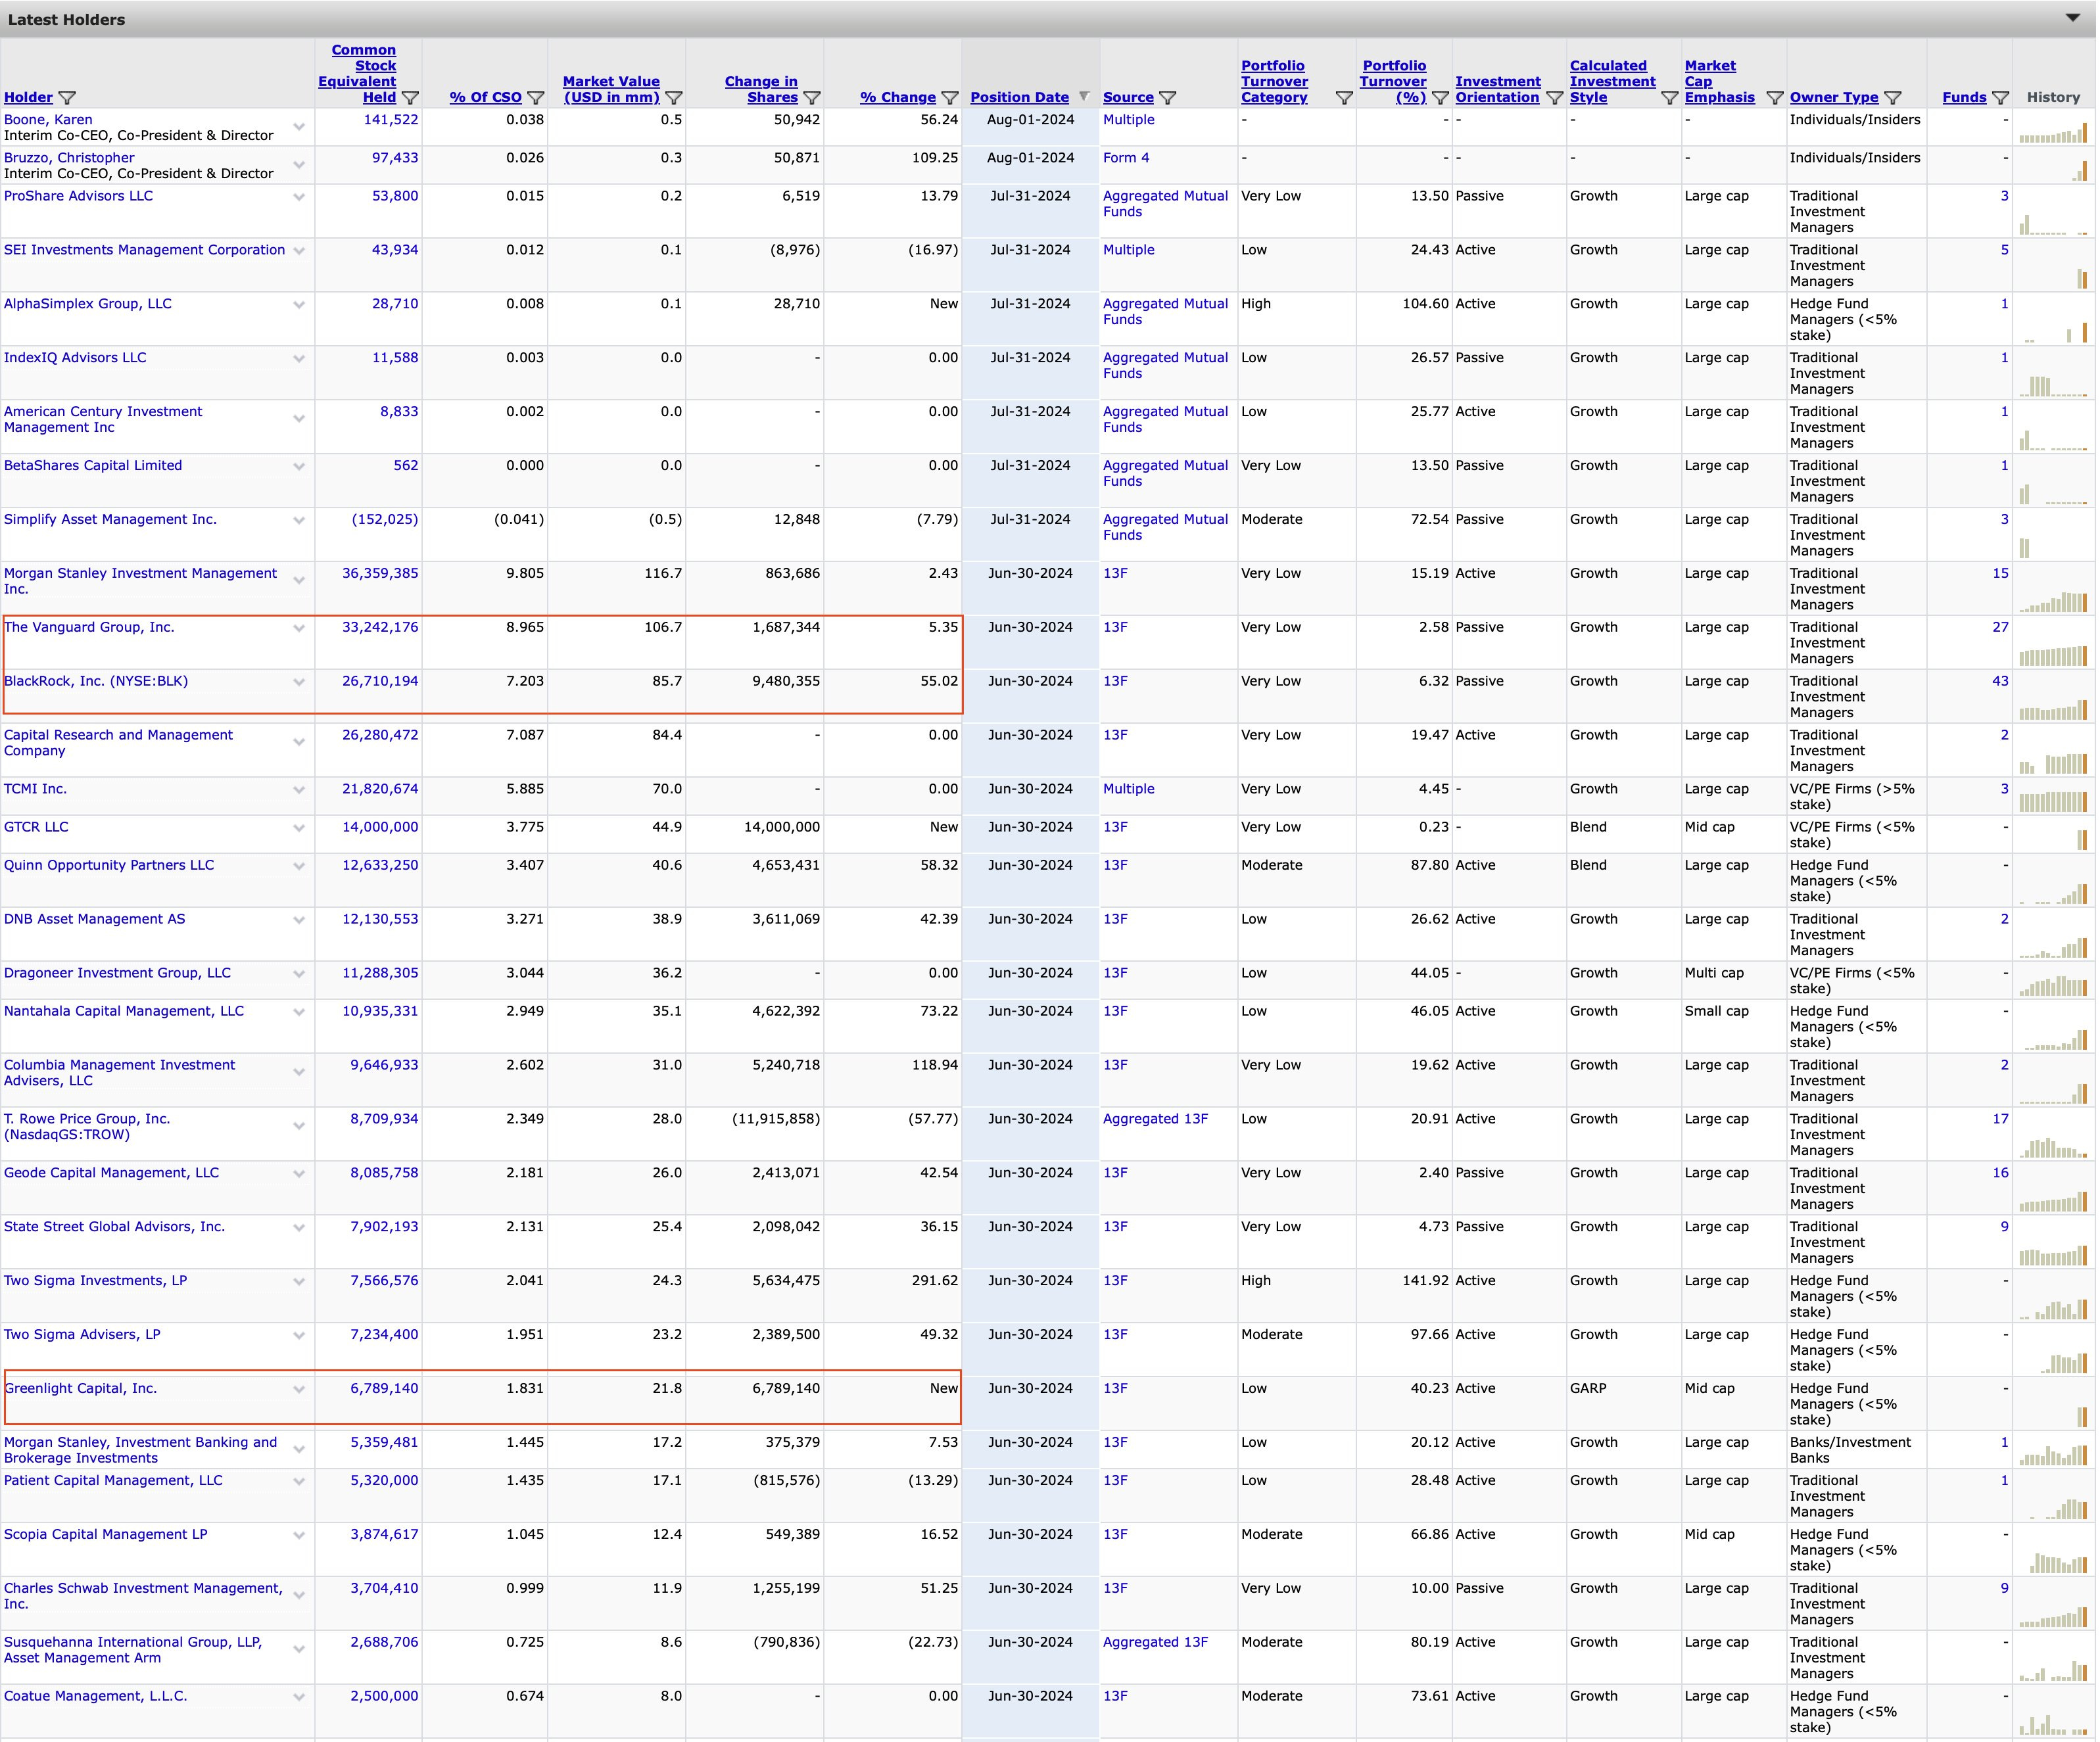Image resolution: width=2100 pixels, height=1742 pixels.
Task: Open BlackRock's 43 funds link
Action: pos(2000,681)
